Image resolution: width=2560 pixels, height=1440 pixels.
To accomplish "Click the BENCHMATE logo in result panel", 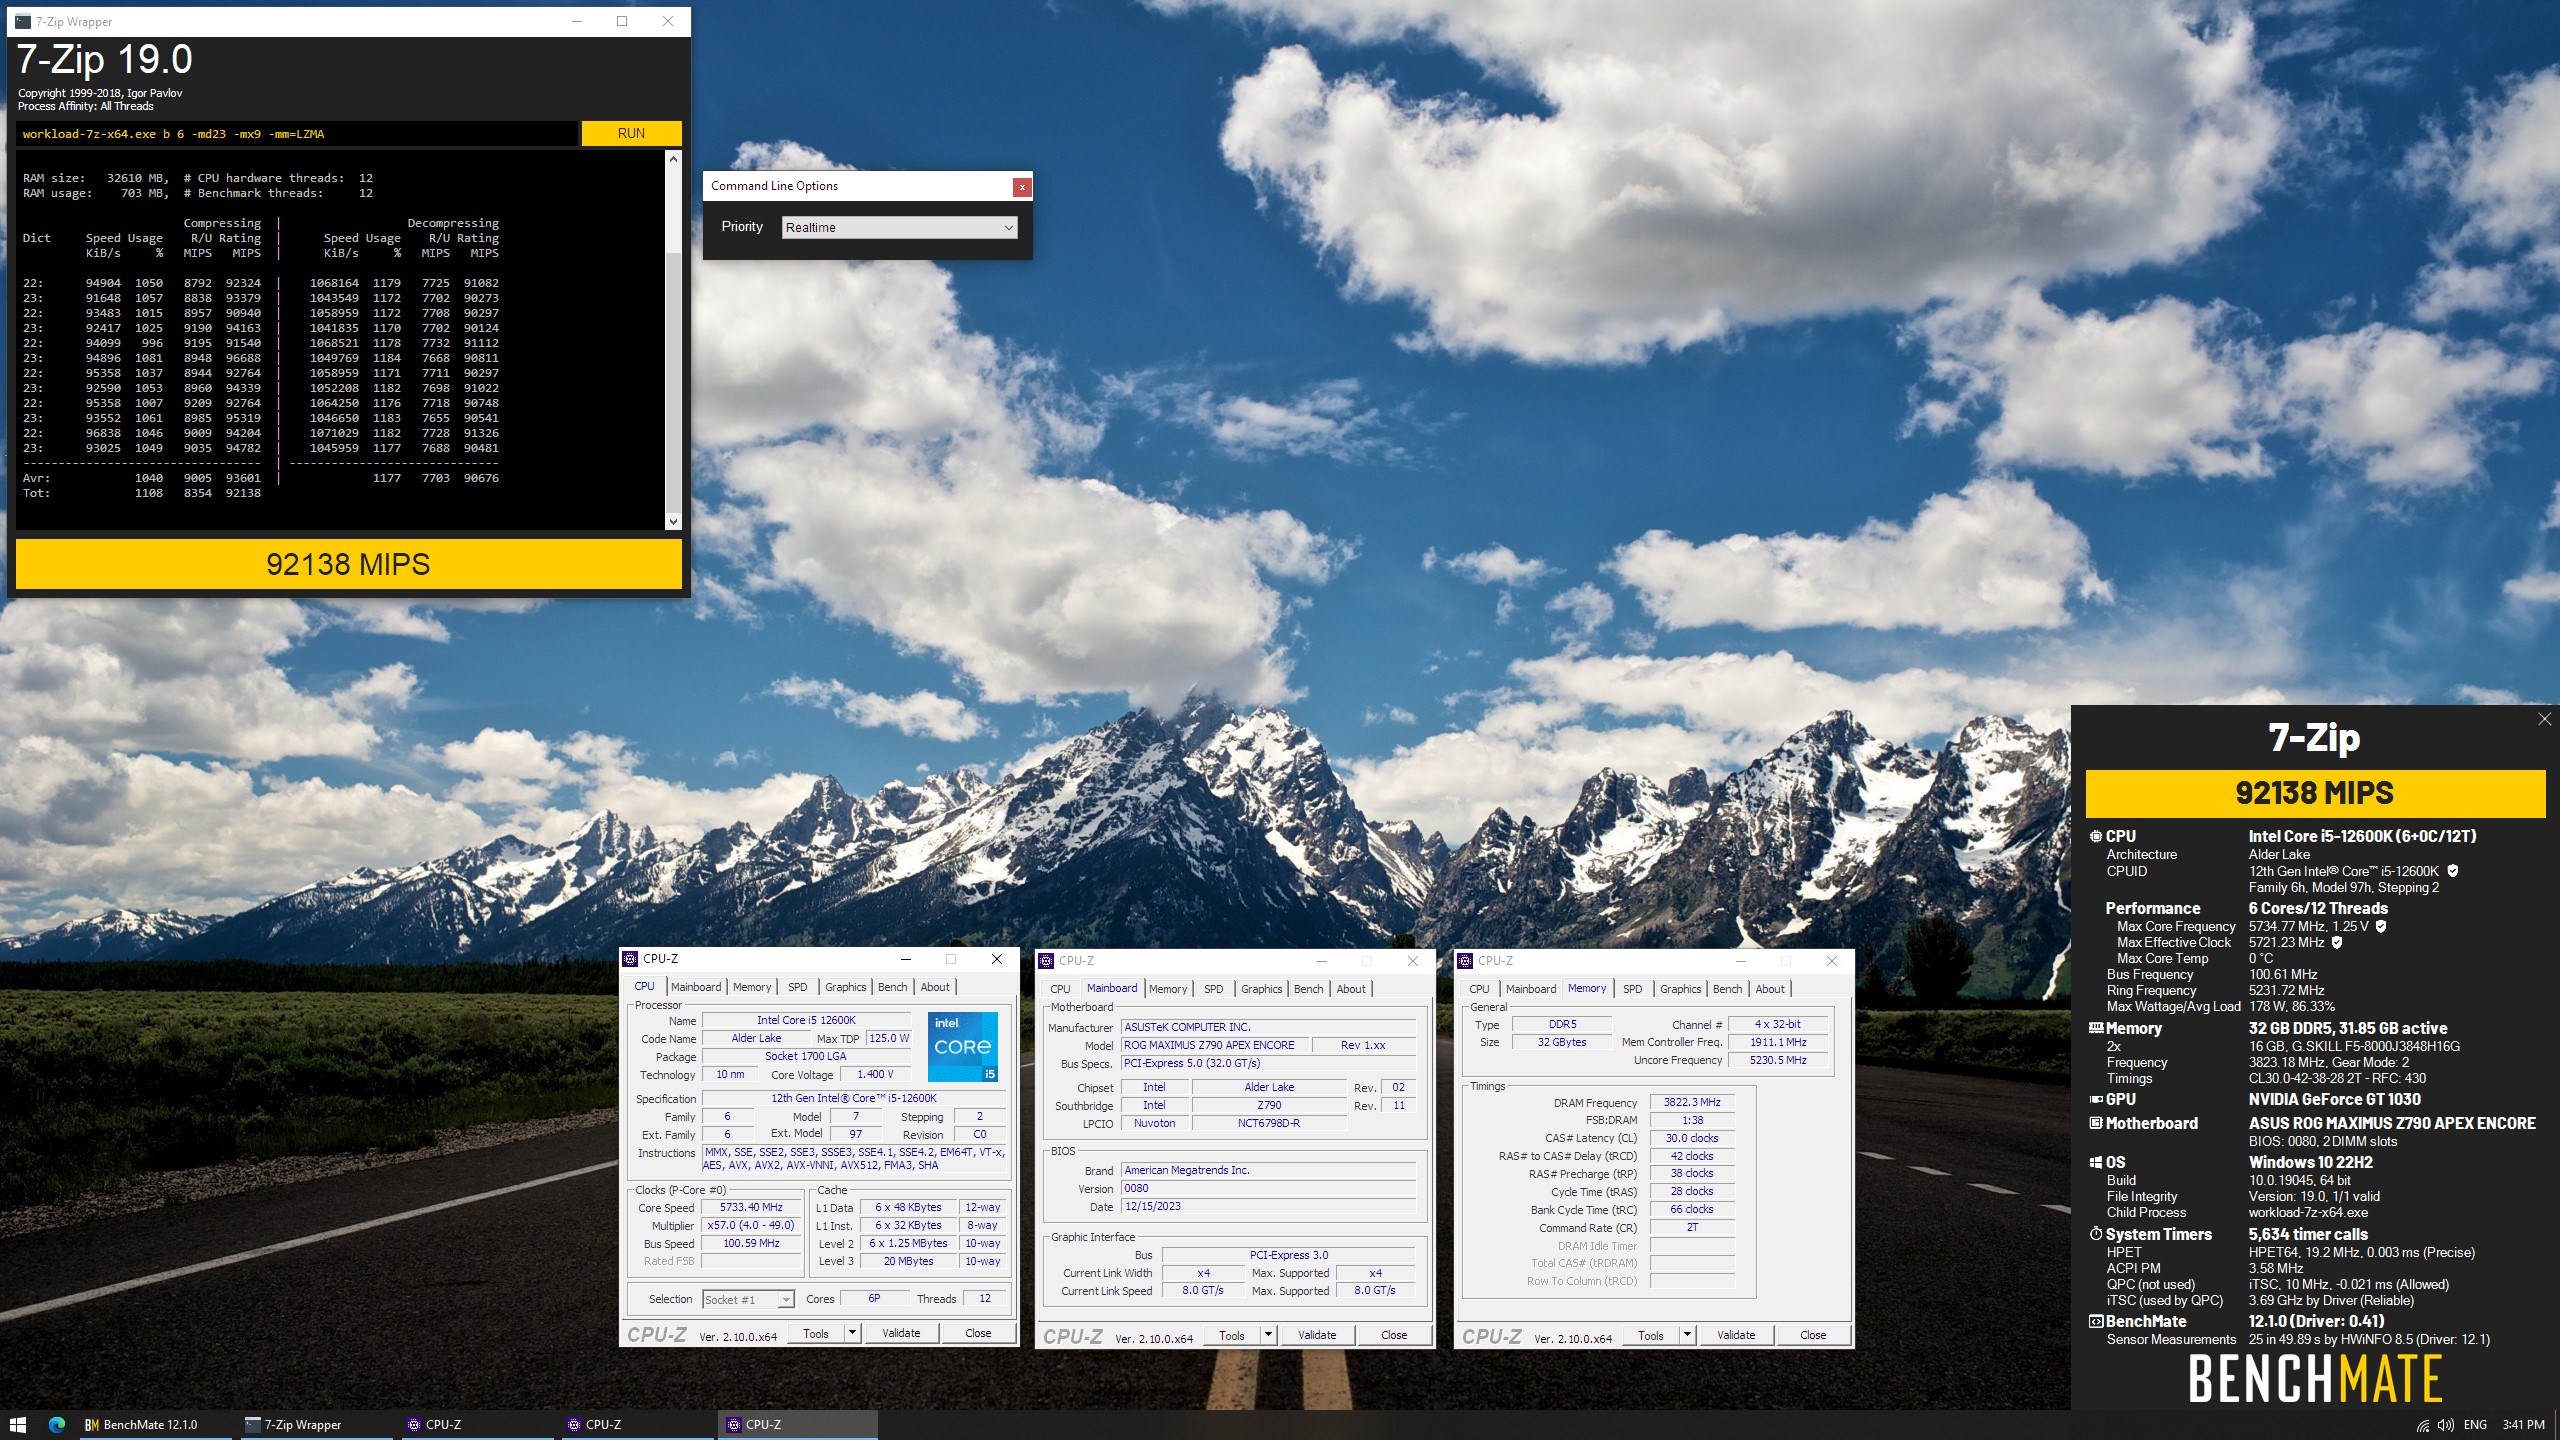I will (x=2315, y=1378).
